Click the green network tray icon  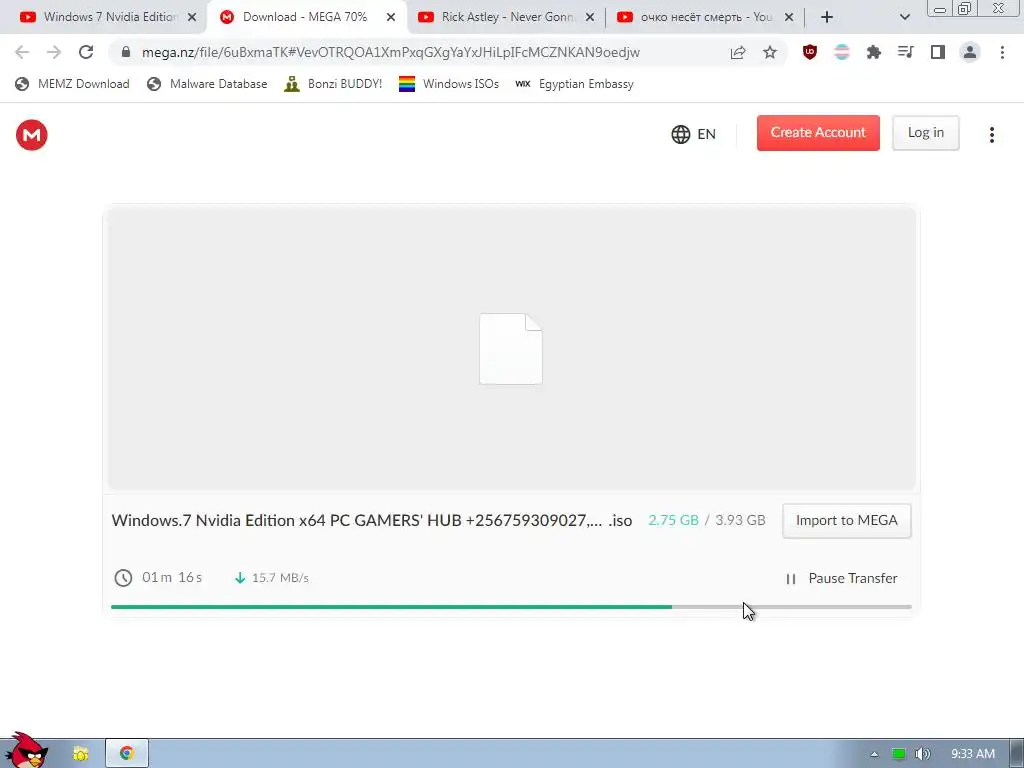point(899,754)
